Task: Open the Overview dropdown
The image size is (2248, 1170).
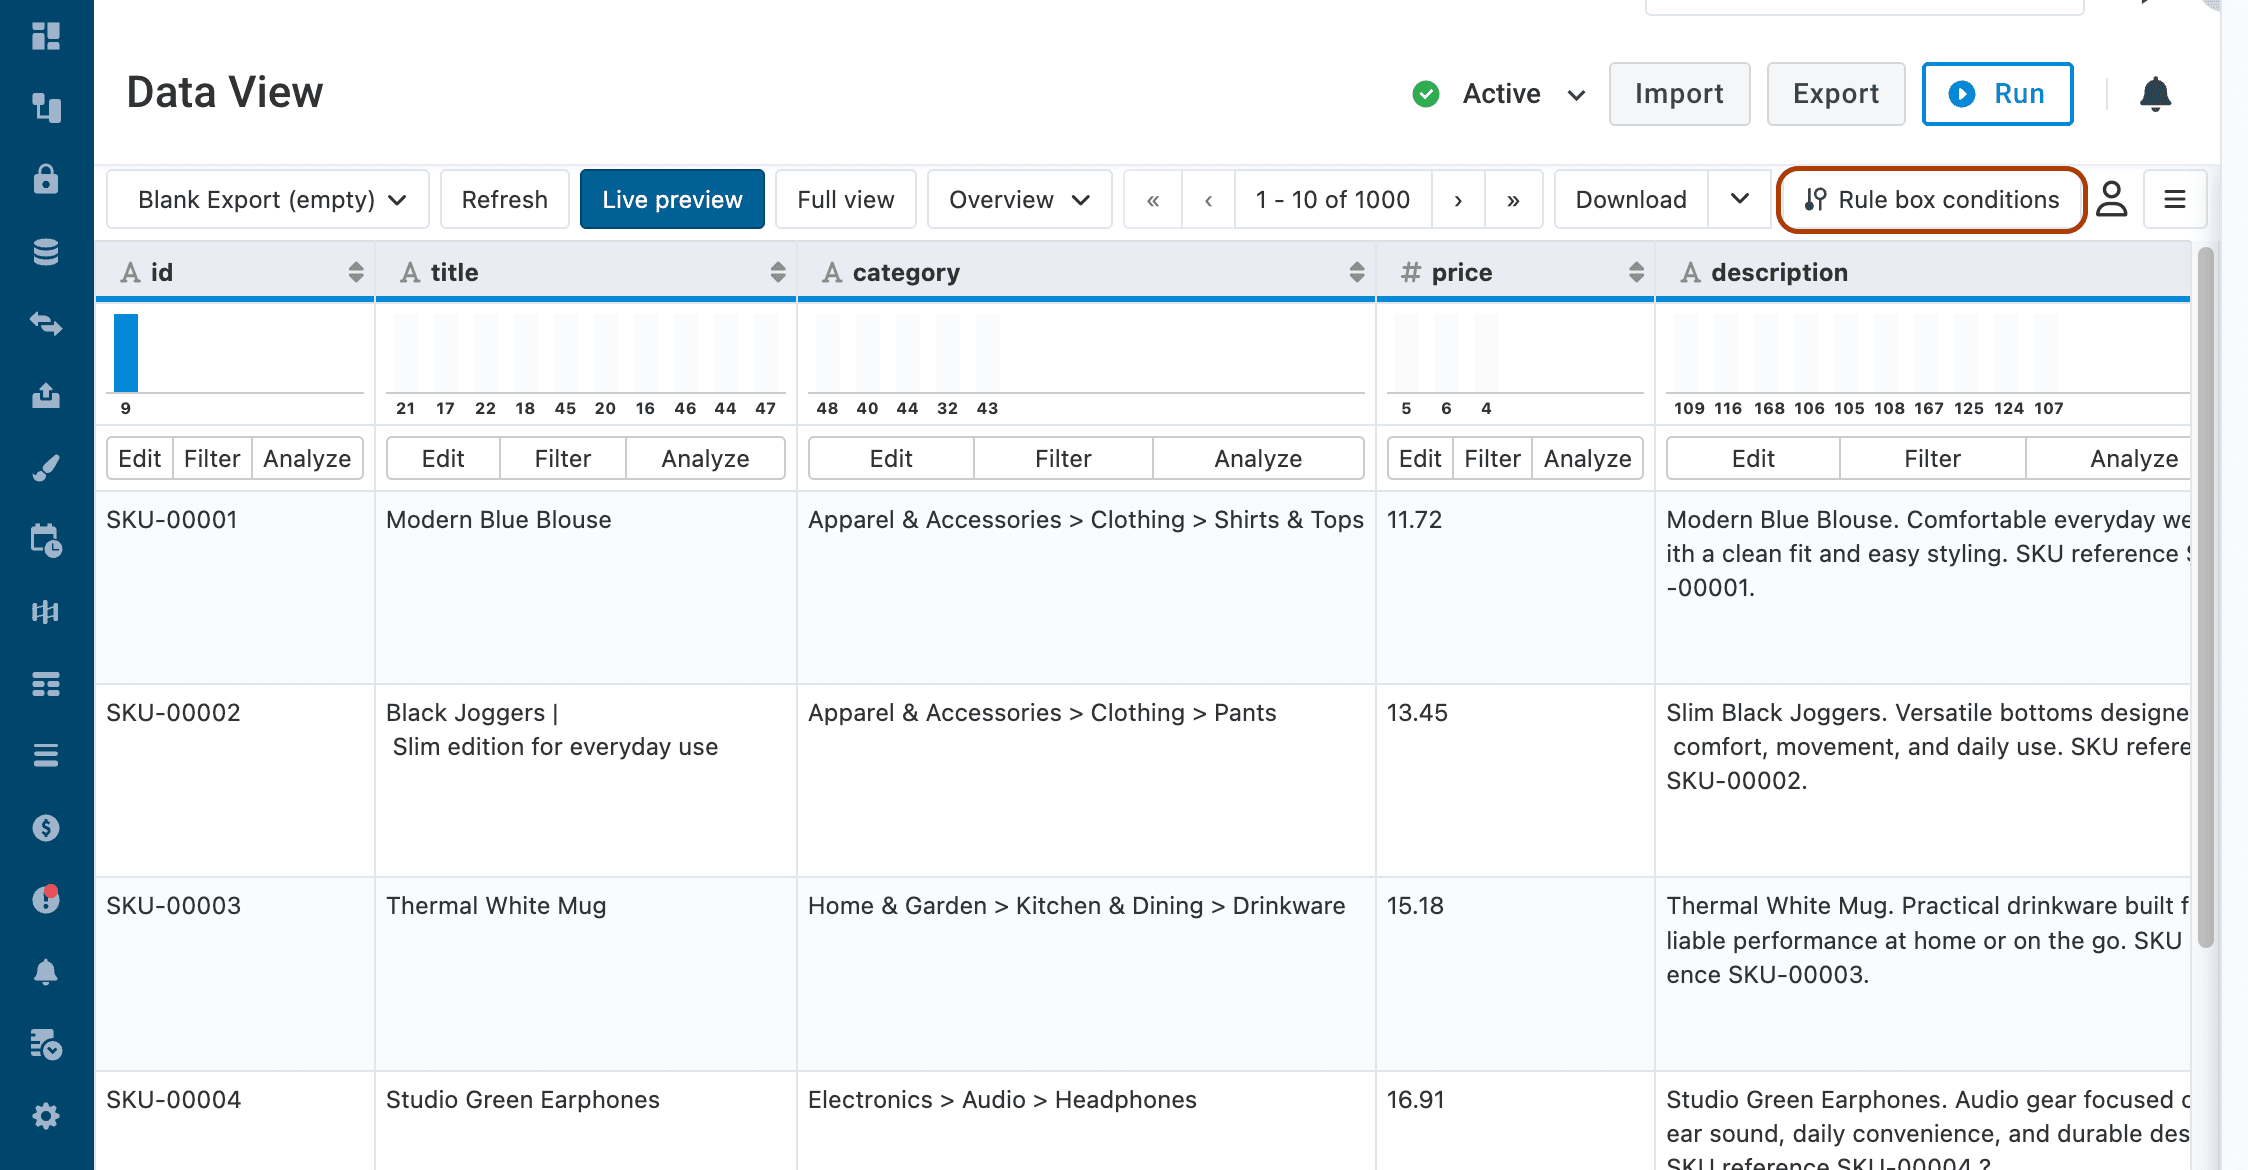Action: tap(1019, 199)
